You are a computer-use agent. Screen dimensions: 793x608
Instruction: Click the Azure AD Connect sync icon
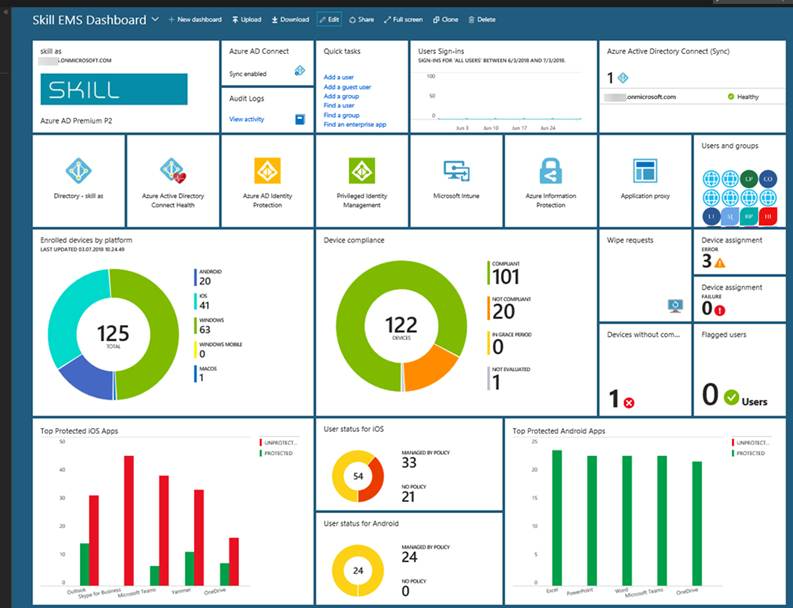point(299,71)
